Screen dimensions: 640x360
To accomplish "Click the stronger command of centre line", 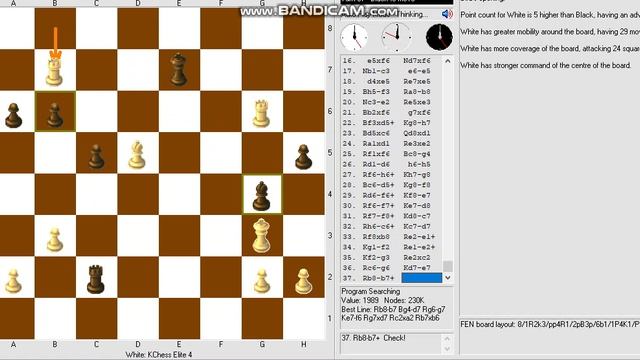I will tap(546, 65).
